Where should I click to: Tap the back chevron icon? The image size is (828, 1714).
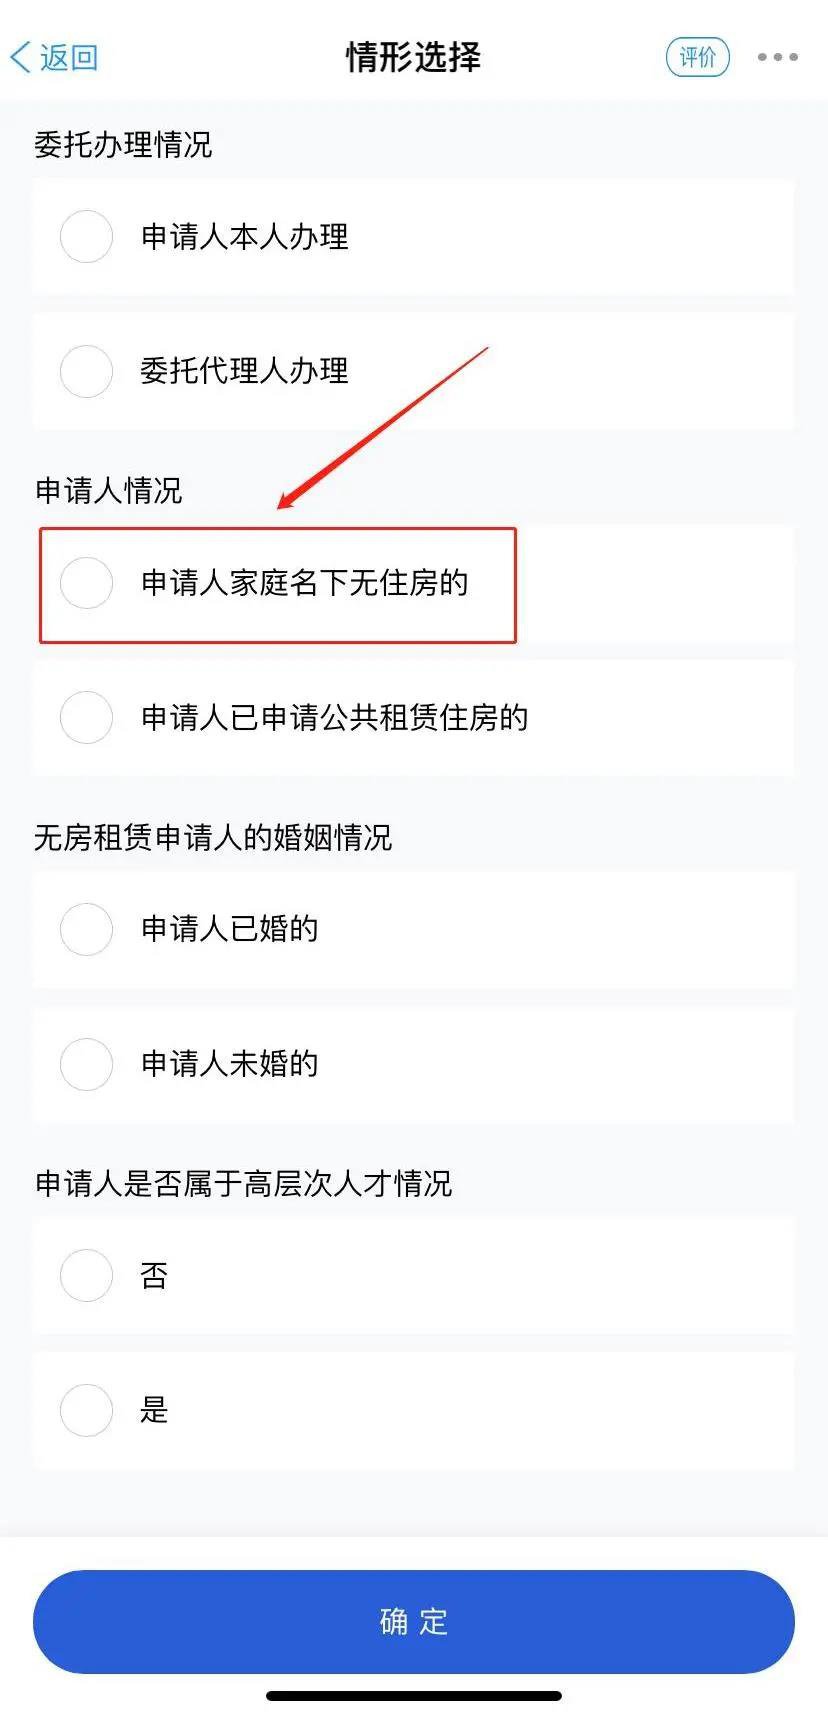coord(20,57)
